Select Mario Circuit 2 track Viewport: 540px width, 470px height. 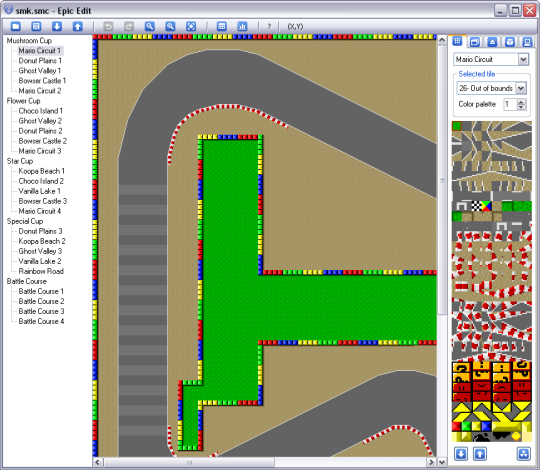pos(40,91)
